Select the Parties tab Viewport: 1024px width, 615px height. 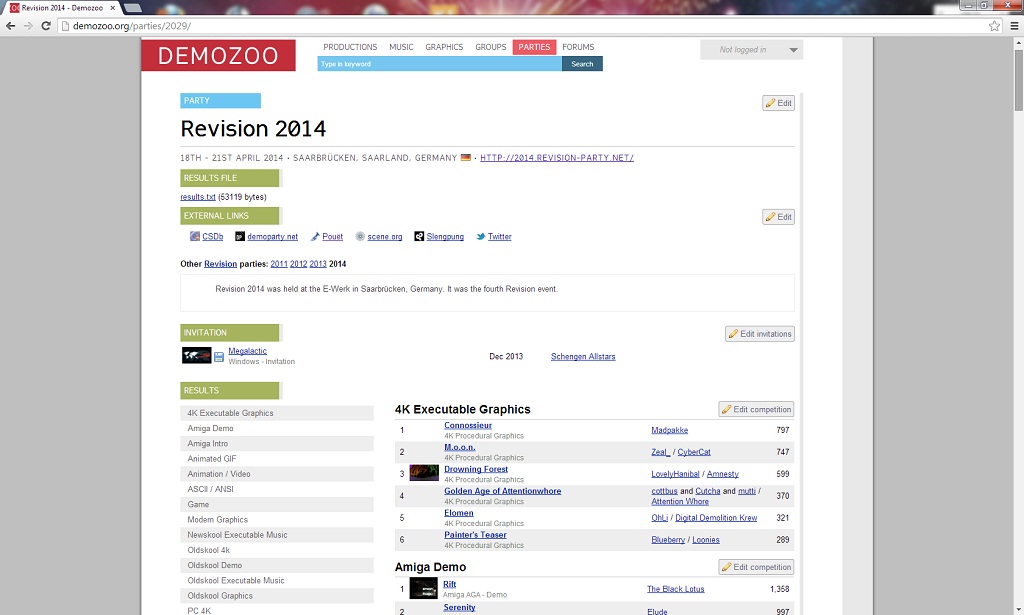[534, 47]
